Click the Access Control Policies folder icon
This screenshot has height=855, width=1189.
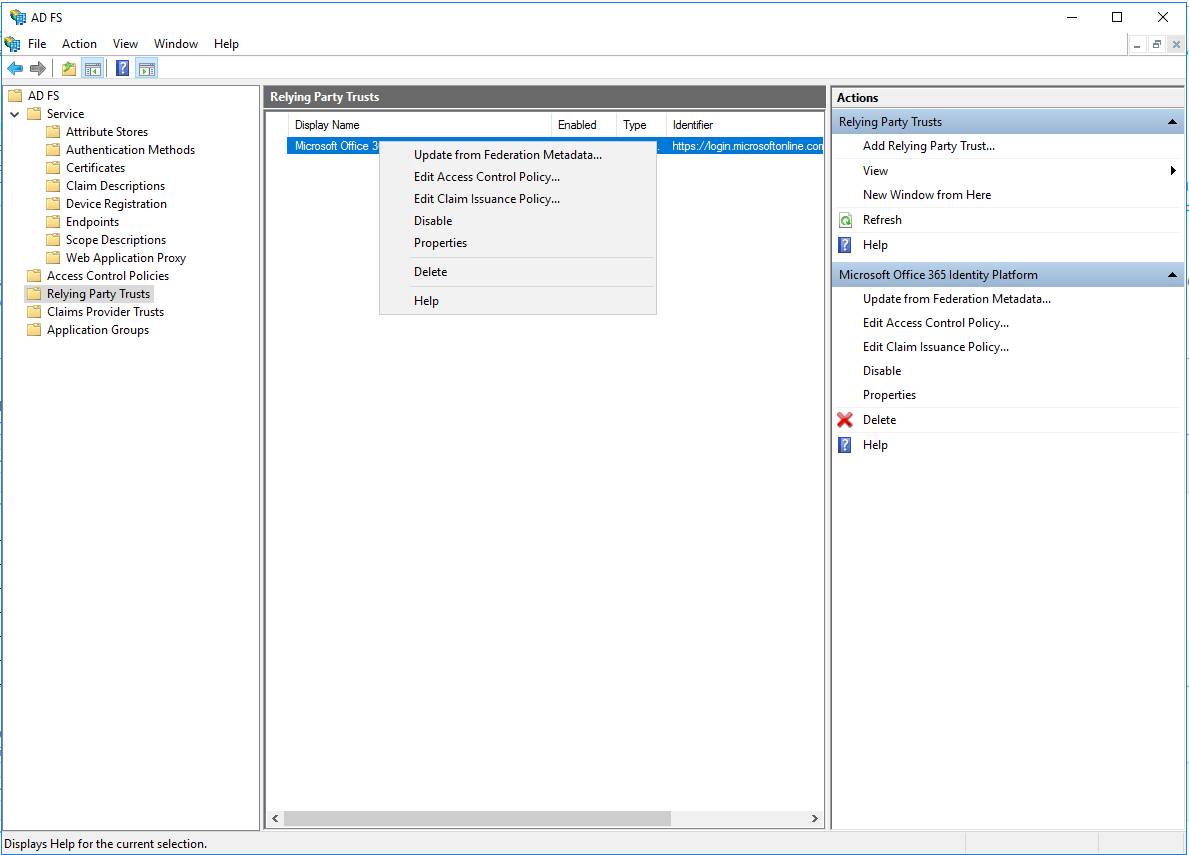34,276
